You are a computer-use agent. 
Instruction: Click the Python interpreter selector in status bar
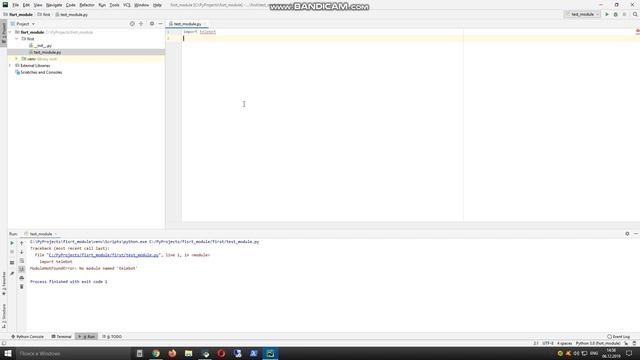(598, 343)
